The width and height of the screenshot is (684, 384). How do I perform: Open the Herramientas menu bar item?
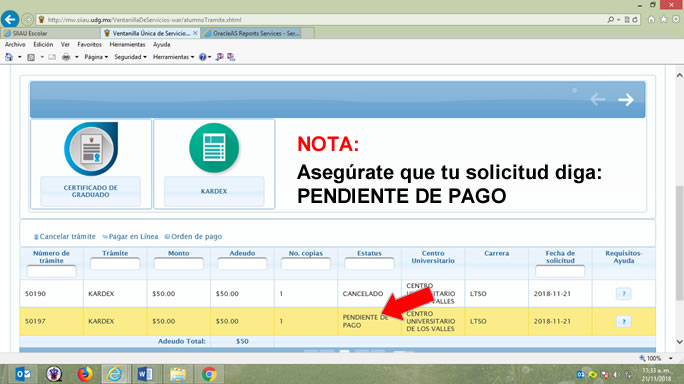127,45
